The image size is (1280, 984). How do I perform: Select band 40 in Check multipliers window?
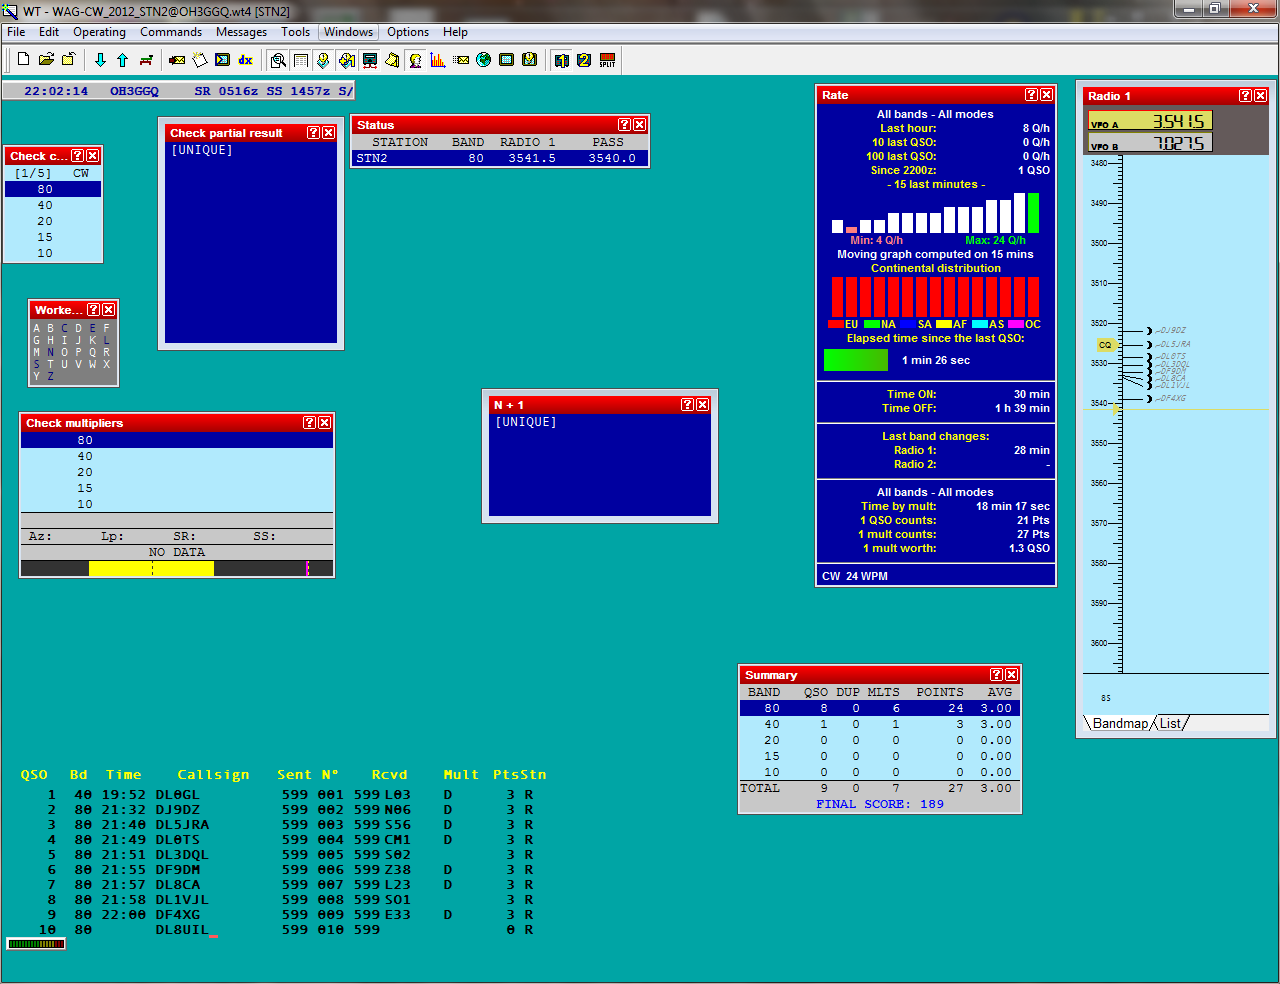coord(177,456)
